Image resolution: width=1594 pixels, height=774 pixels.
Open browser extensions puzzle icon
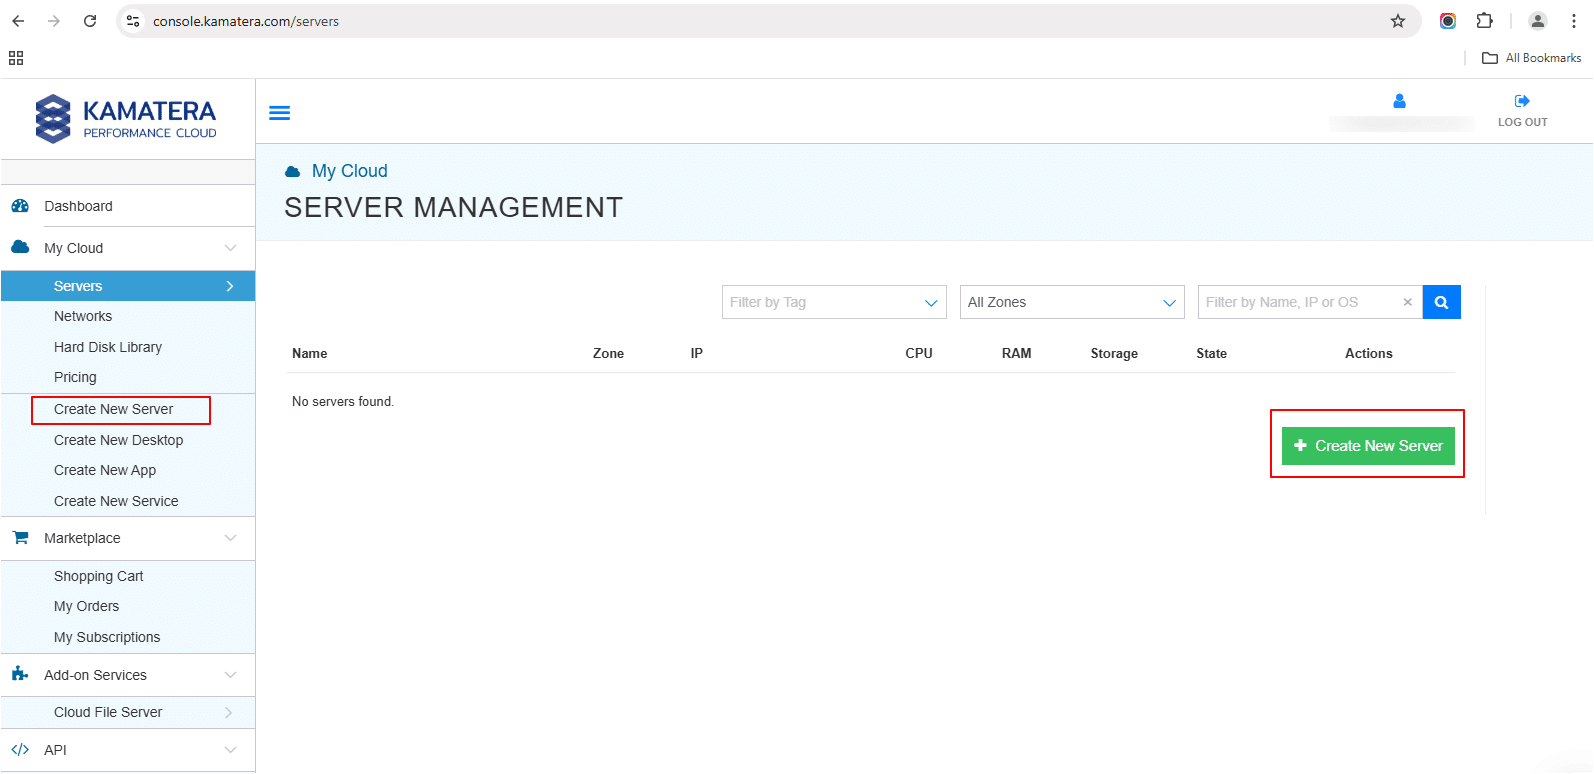pos(1484,21)
